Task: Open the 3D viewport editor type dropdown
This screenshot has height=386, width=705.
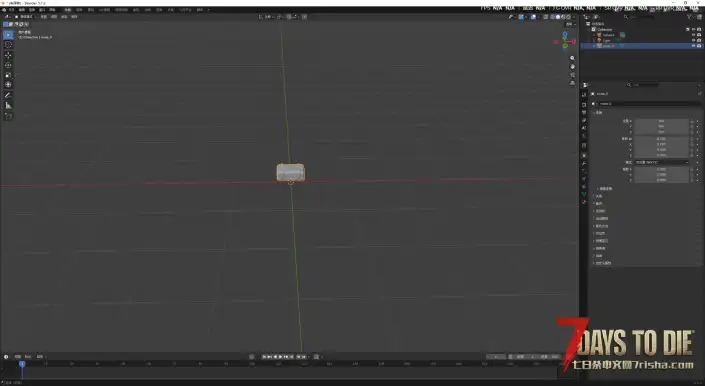Action: click(8, 17)
